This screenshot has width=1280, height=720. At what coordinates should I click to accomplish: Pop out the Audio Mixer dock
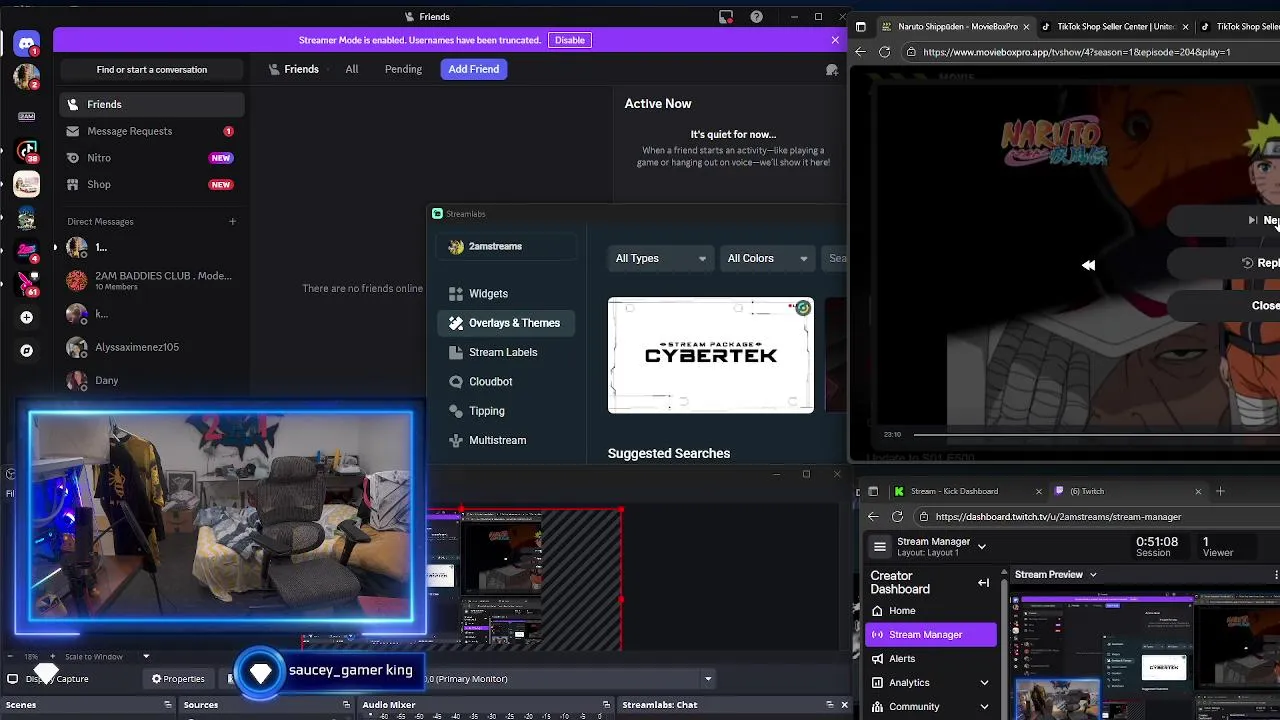tap(606, 705)
